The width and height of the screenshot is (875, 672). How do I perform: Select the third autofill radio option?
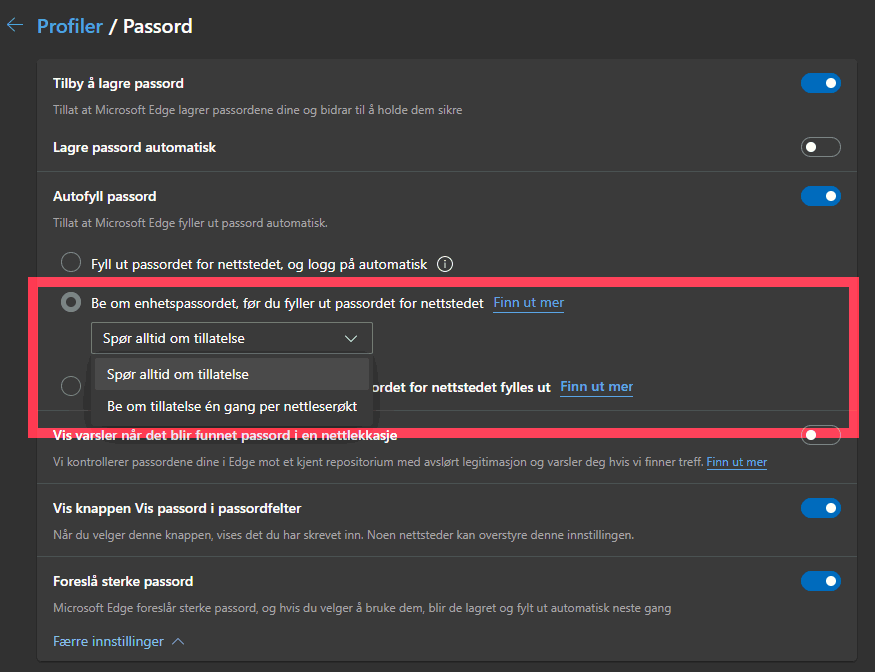pos(71,386)
